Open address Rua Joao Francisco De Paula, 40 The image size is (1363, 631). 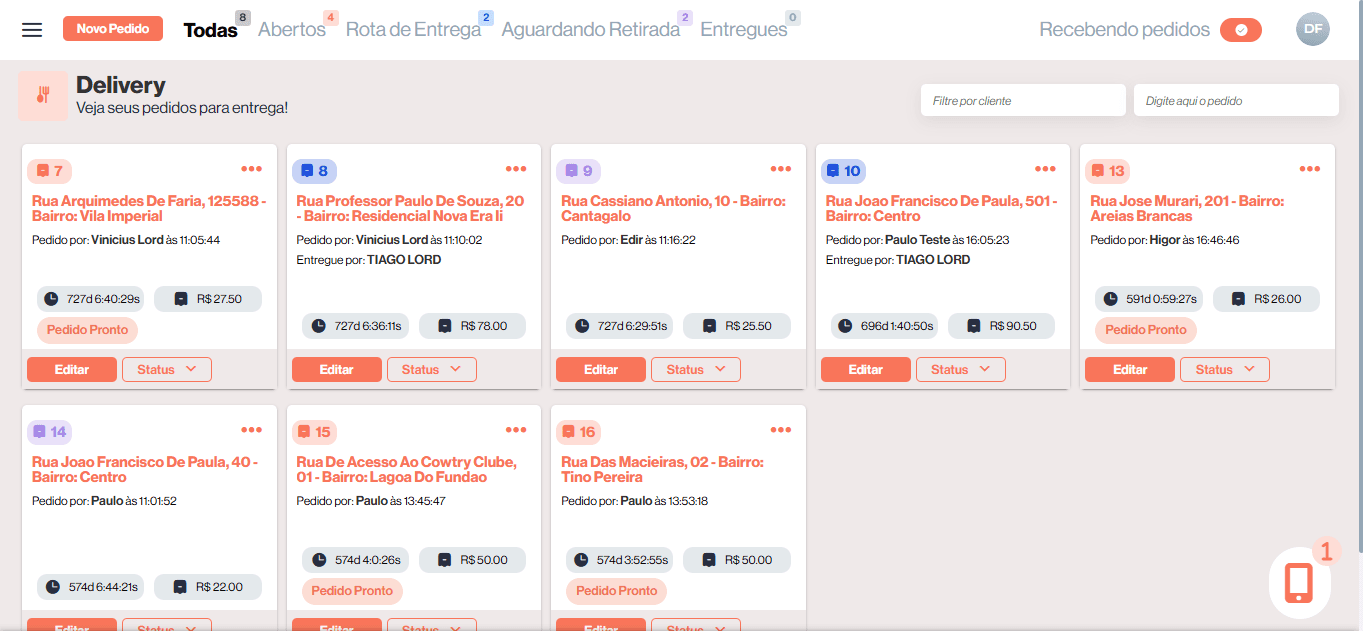tap(145, 470)
